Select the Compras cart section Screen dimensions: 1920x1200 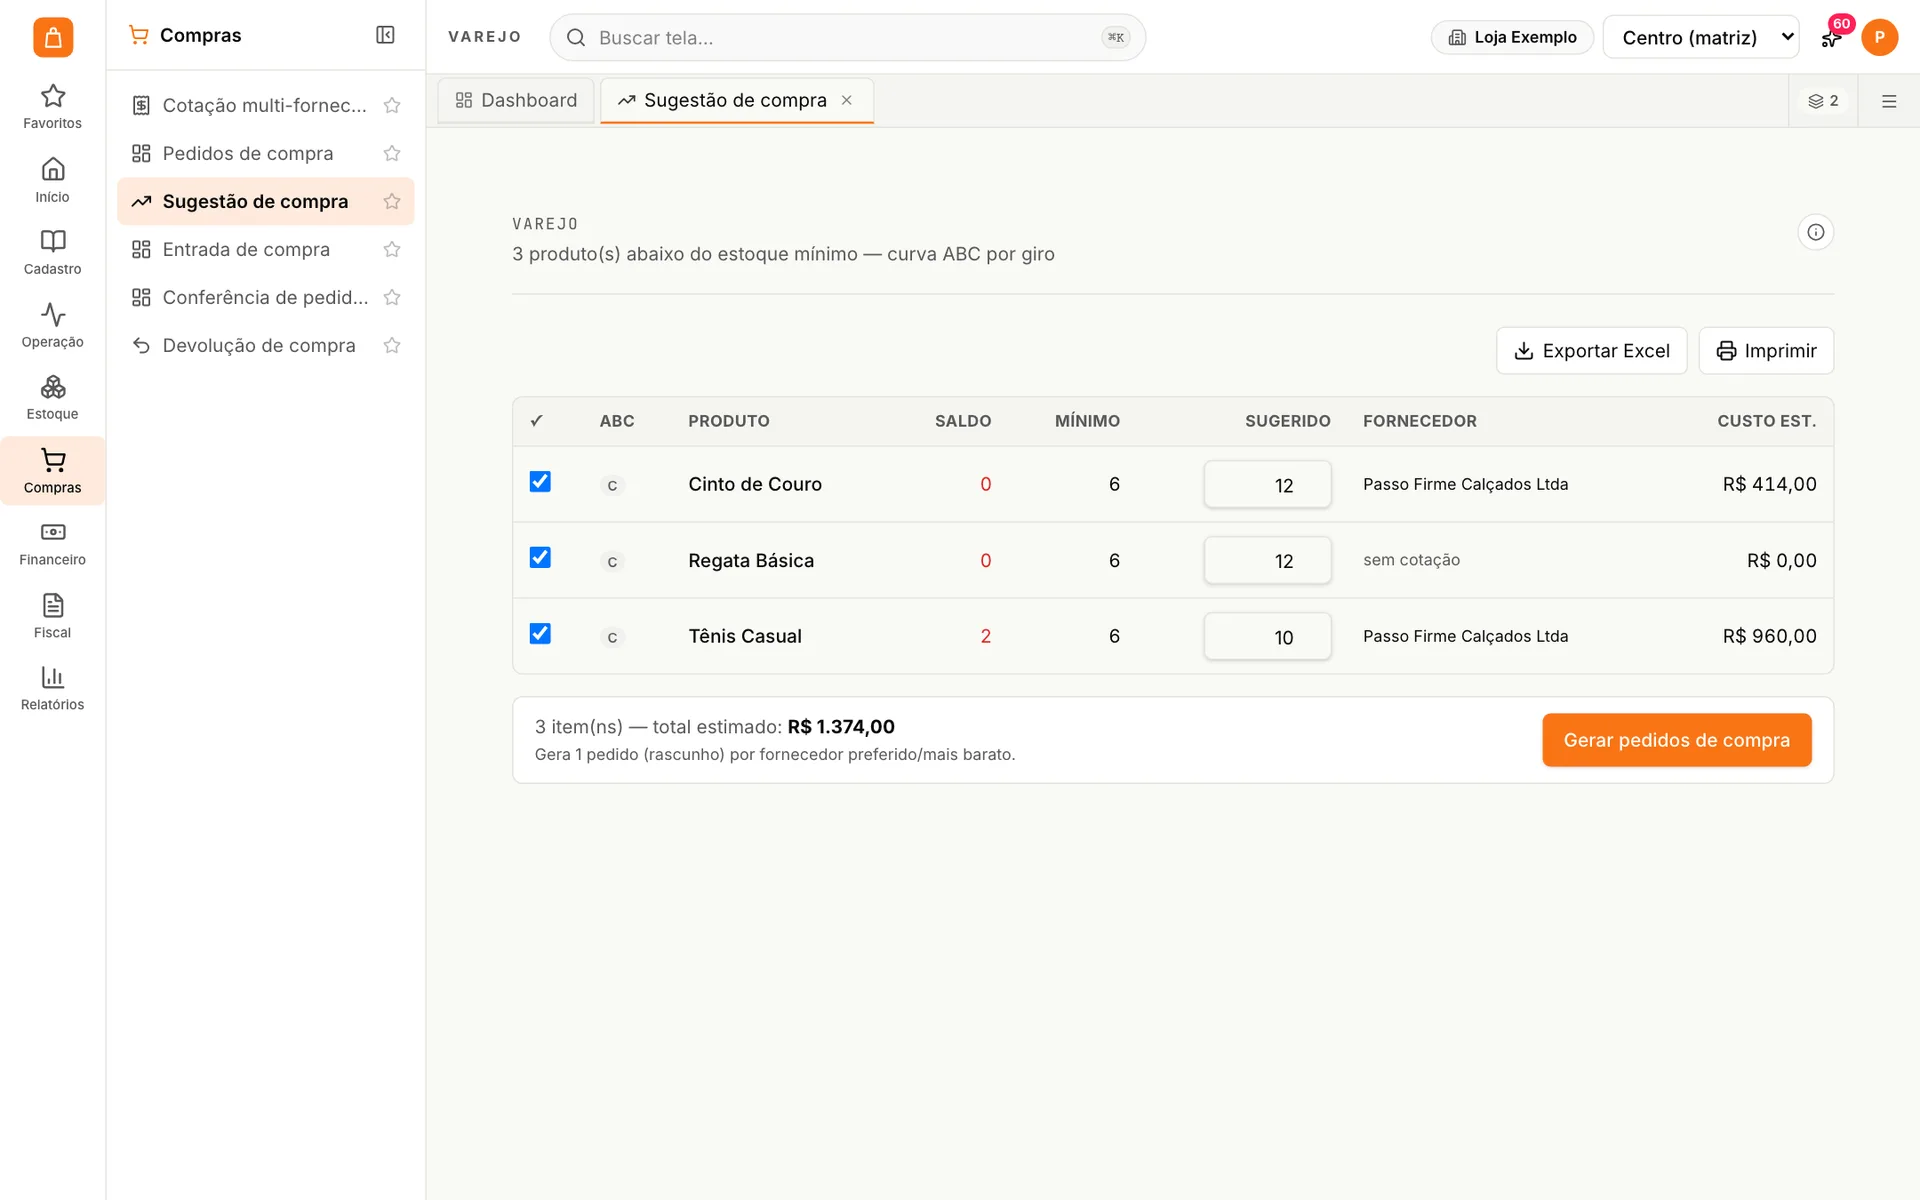point(53,471)
